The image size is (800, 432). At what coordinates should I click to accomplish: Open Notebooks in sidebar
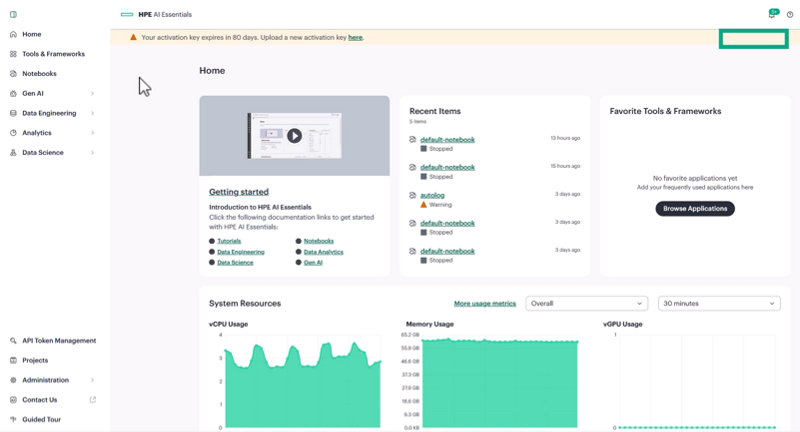(x=39, y=73)
